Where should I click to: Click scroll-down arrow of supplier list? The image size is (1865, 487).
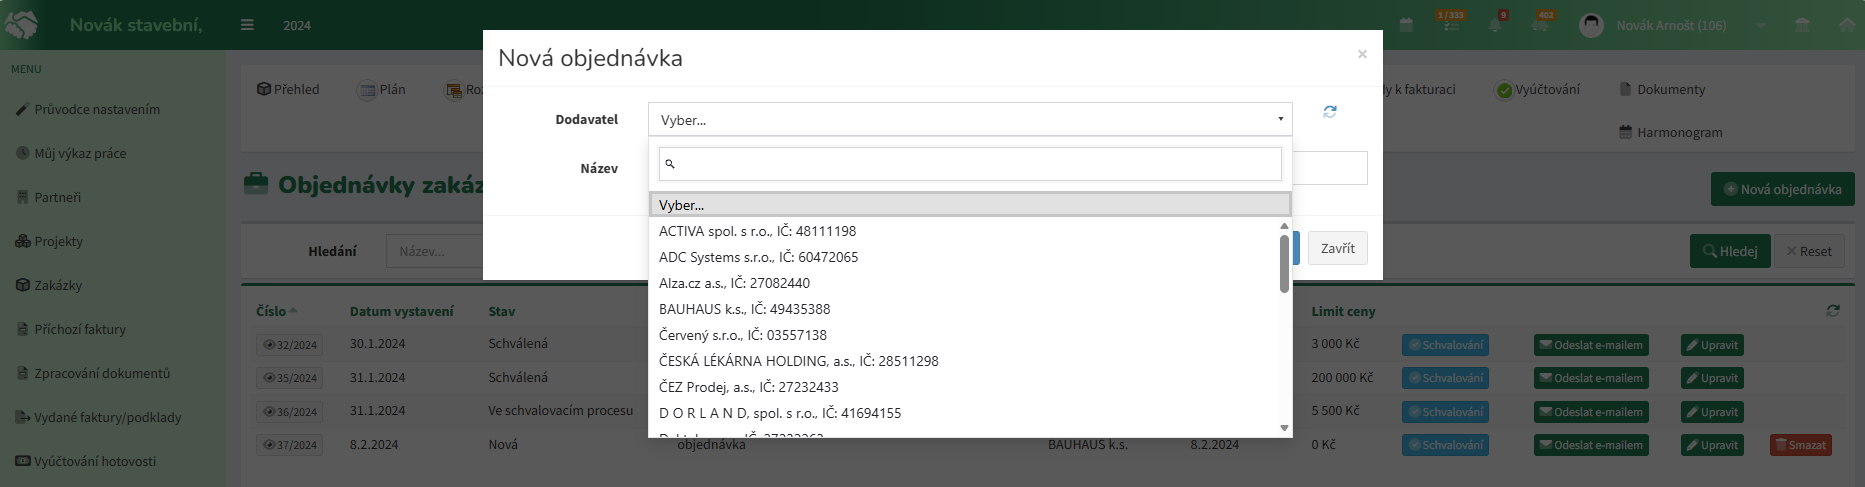(1285, 428)
